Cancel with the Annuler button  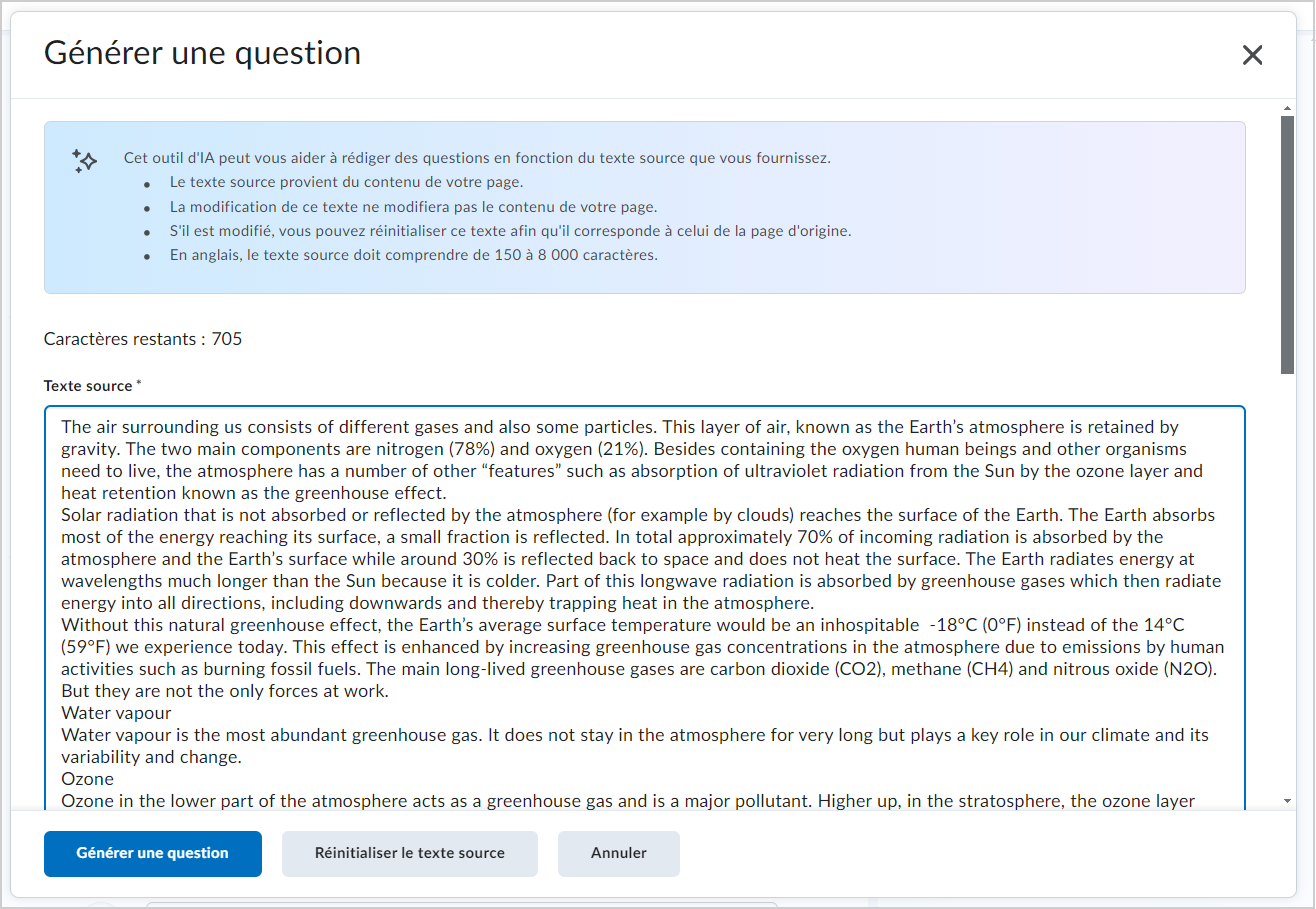point(619,853)
